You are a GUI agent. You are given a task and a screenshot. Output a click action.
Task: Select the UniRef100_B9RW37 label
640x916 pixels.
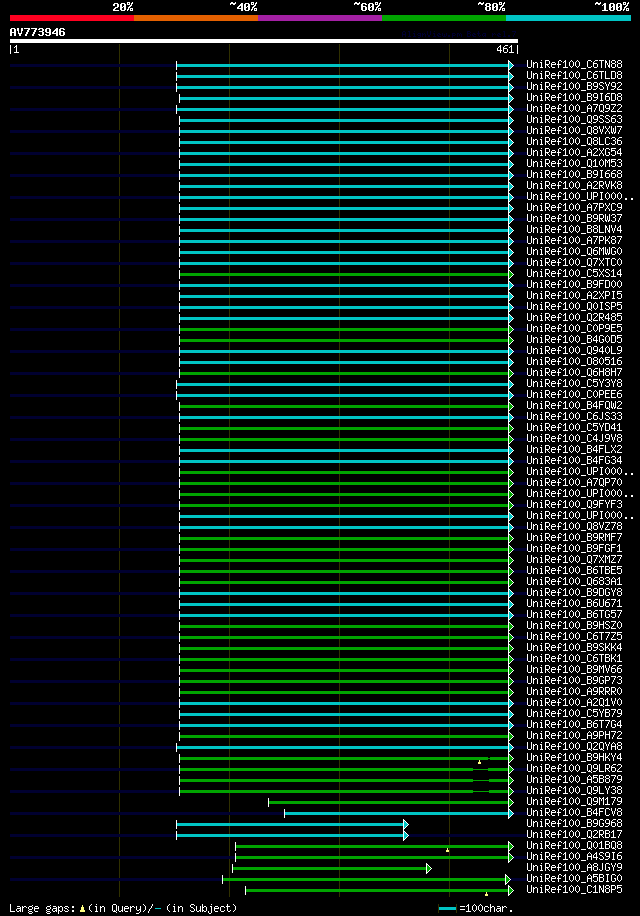tap(574, 218)
